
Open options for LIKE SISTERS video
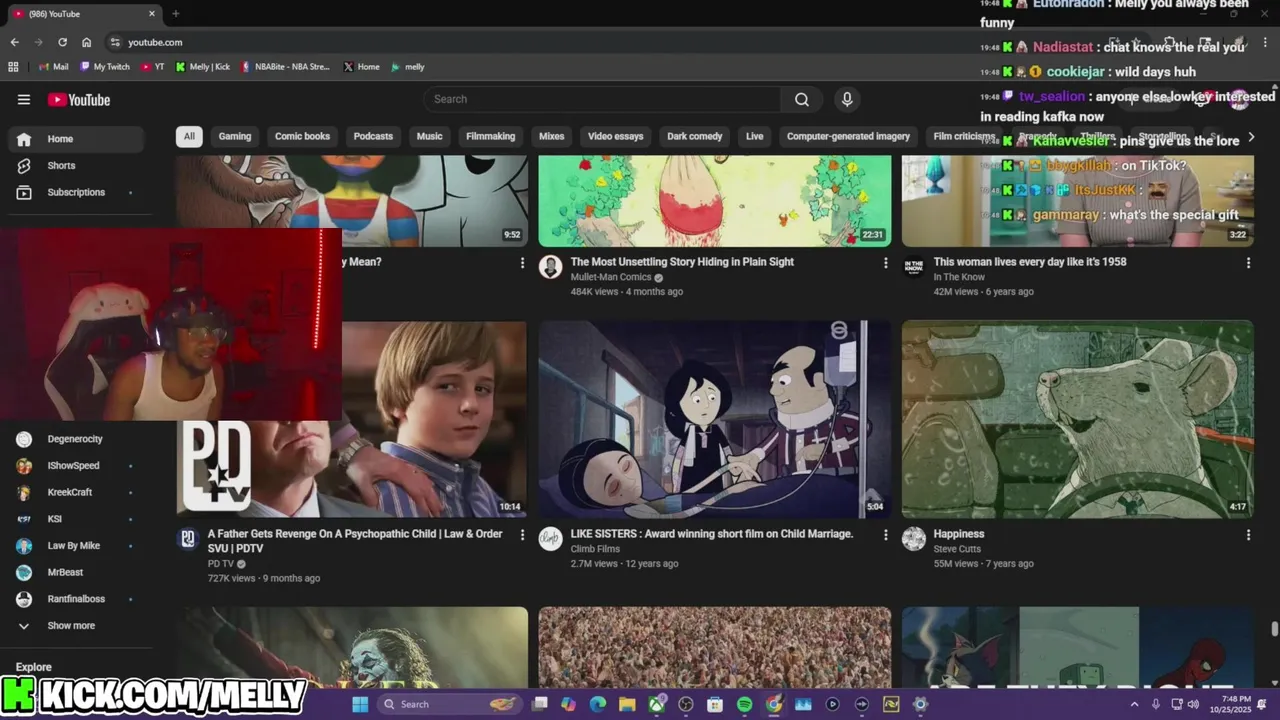(x=885, y=535)
